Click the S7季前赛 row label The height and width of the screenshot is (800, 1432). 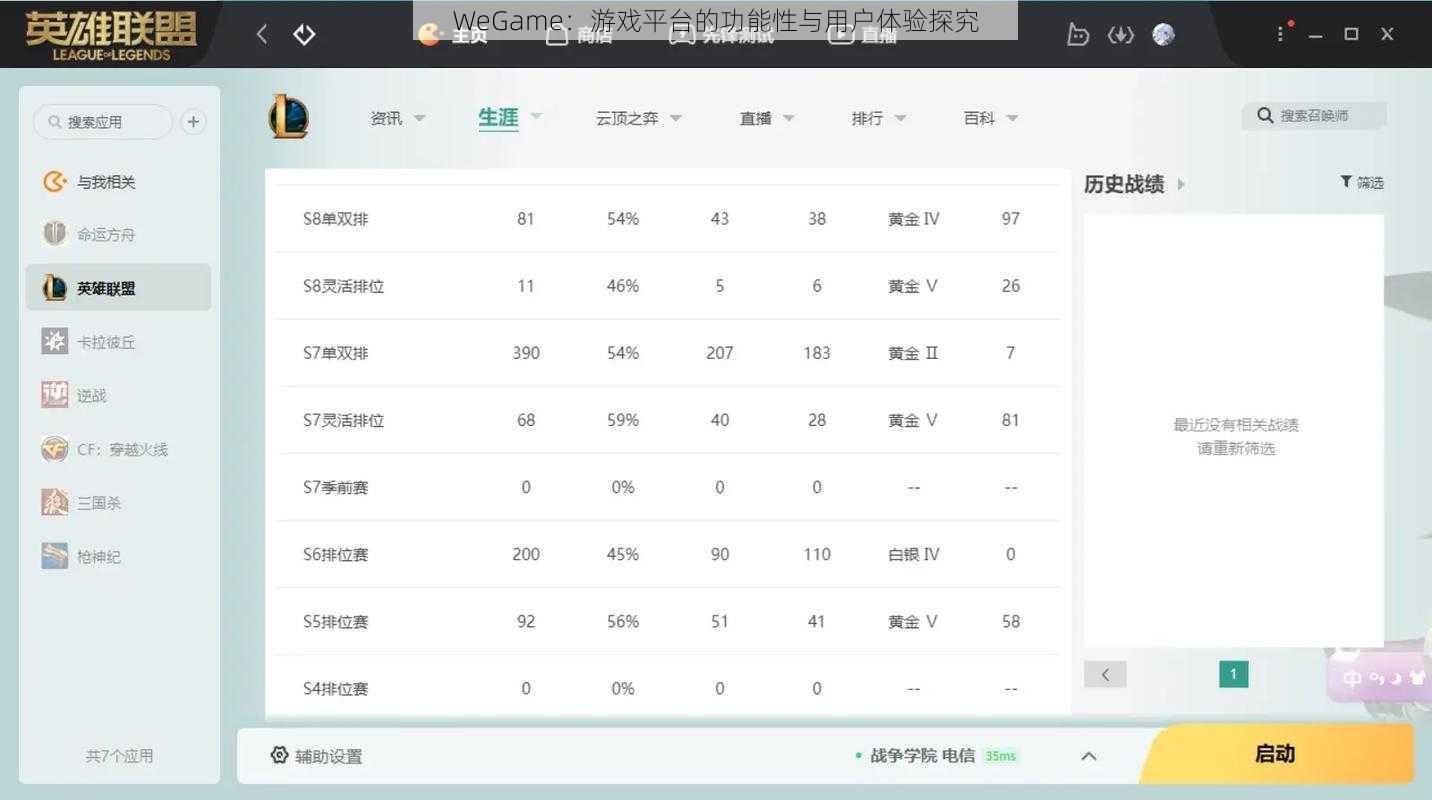click(x=335, y=487)
